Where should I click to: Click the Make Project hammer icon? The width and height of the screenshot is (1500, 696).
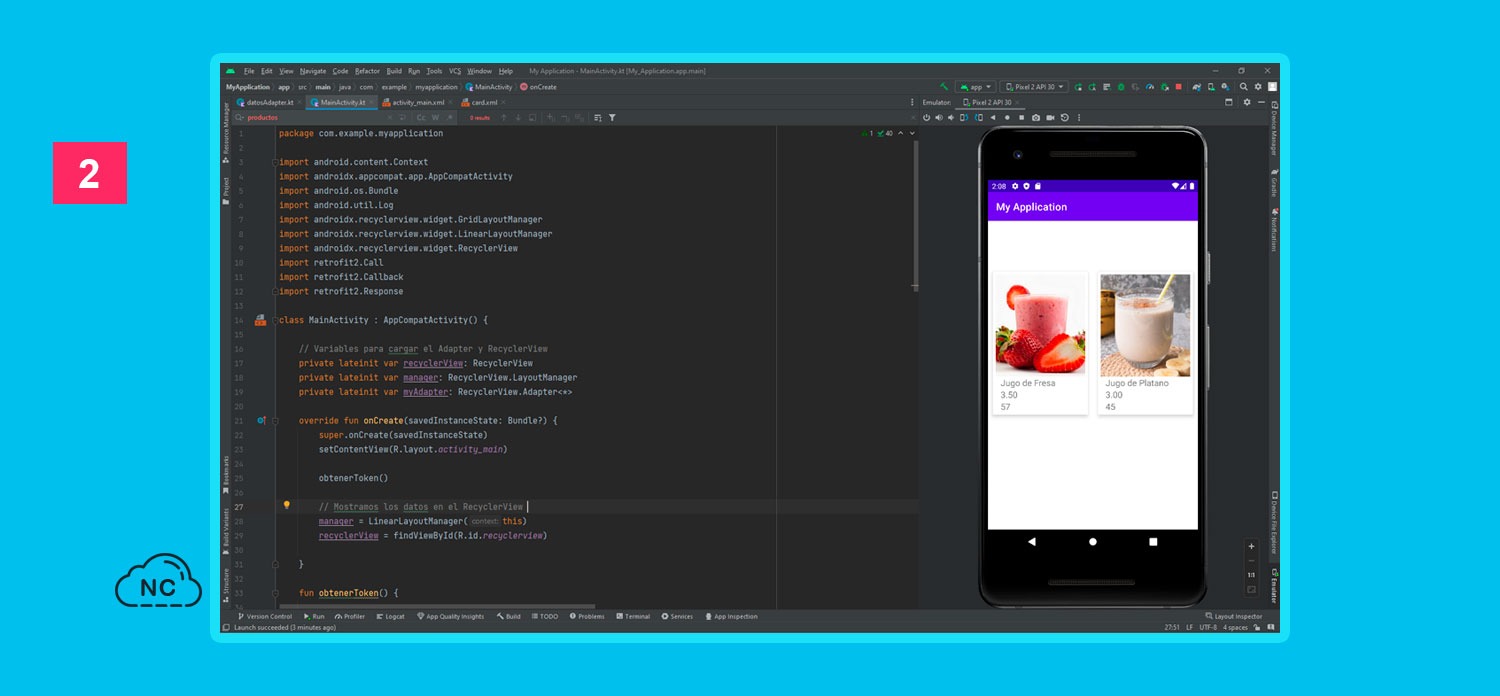click(x=944, y=87)
